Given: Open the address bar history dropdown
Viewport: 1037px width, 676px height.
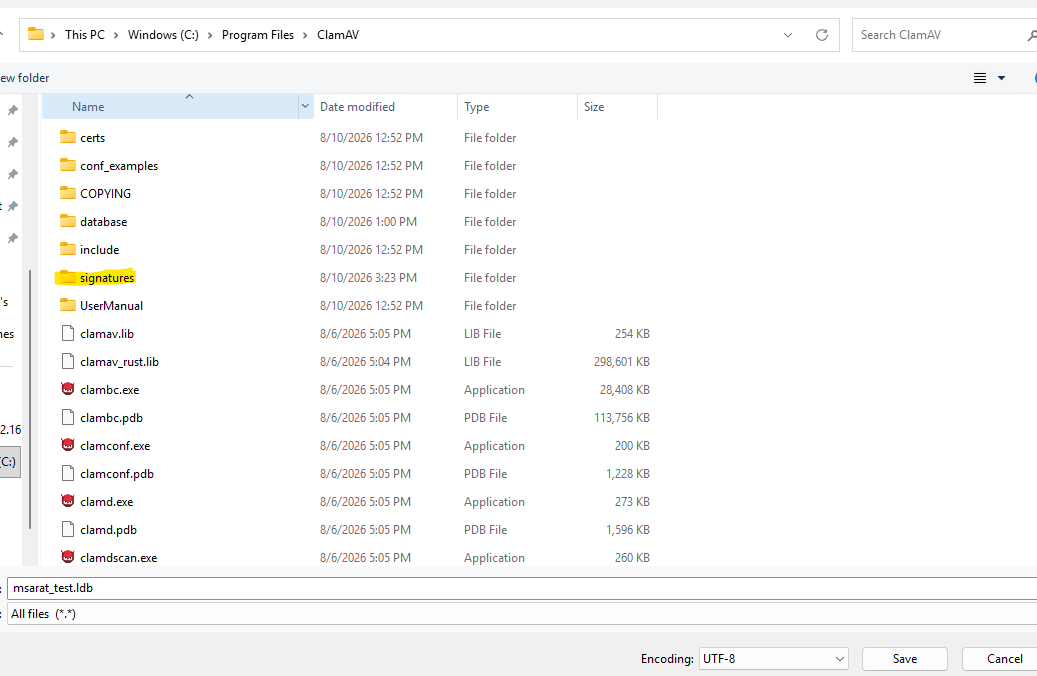Looking at the screenshot, I should click(x=788, y=35).
